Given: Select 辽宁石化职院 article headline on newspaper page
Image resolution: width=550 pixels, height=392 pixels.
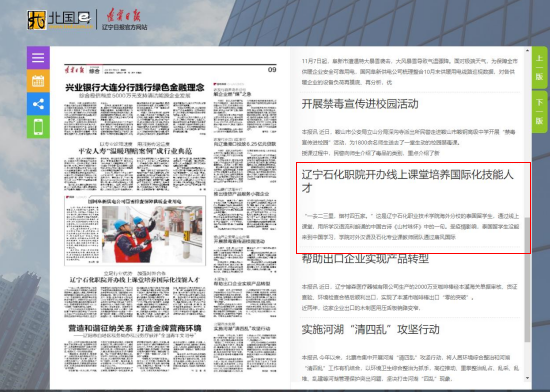Looking at the screenshot, I should click(x=135, y=279).
